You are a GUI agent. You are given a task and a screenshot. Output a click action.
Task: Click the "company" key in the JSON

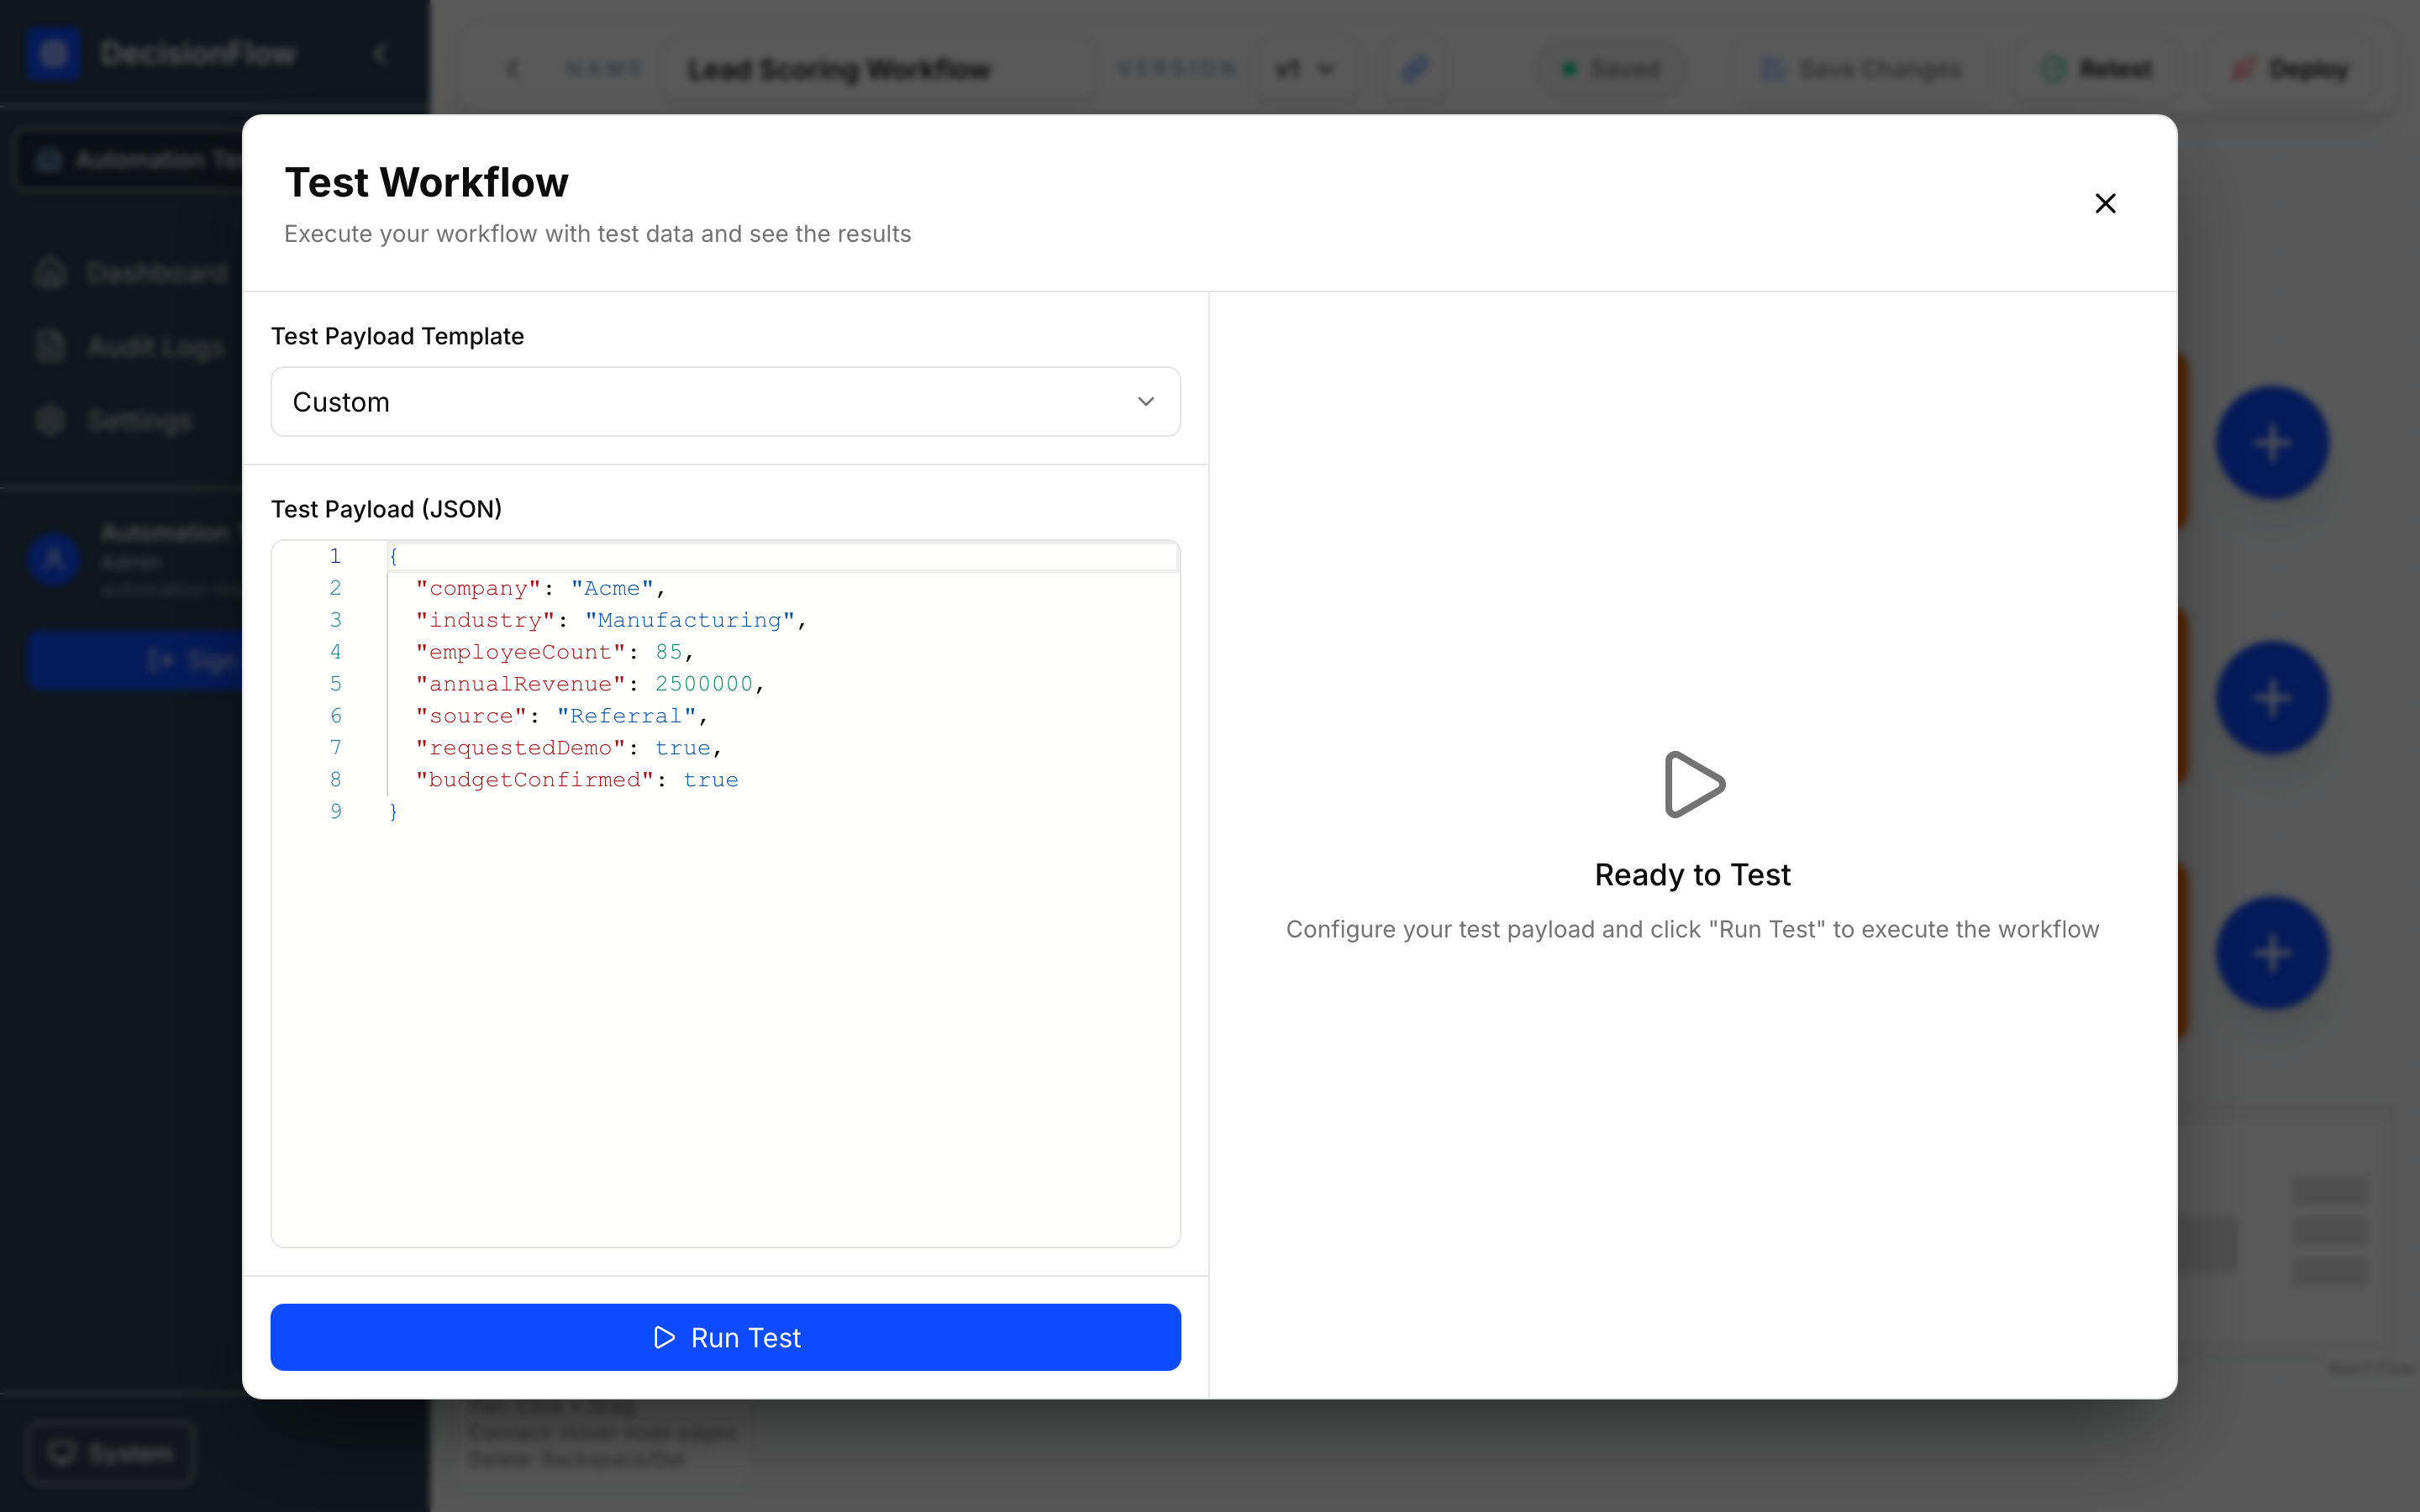(x=478, y=588)
